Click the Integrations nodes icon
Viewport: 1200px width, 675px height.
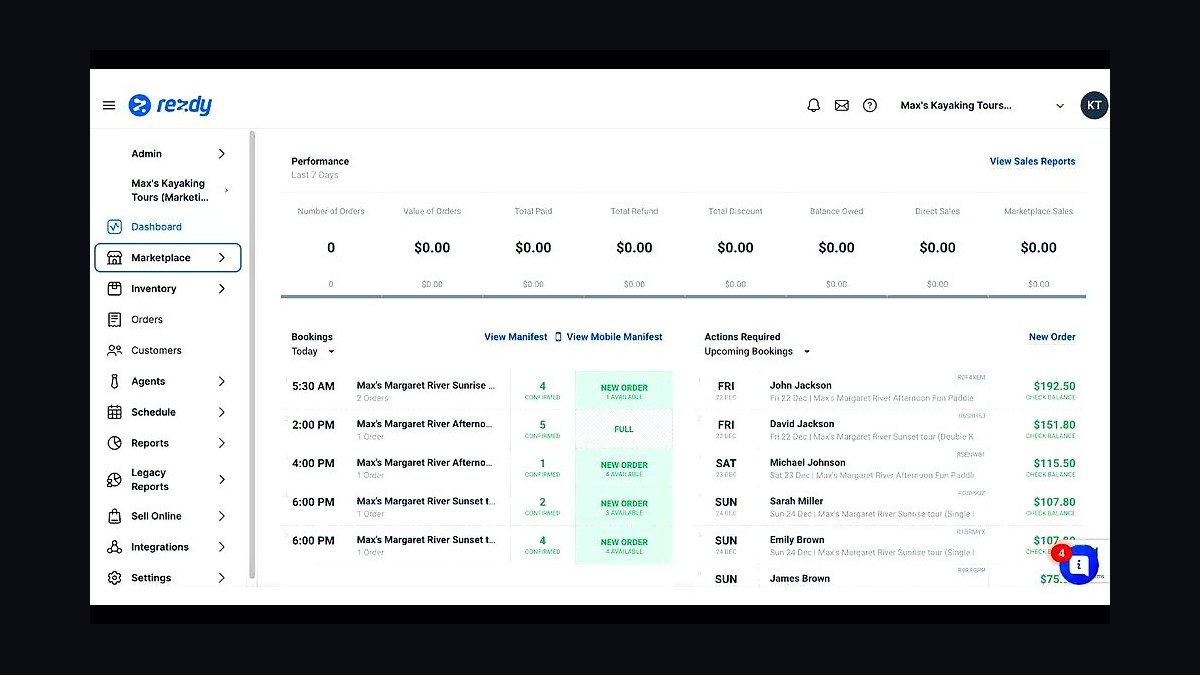pyautogui.click(x=114, y=547)
